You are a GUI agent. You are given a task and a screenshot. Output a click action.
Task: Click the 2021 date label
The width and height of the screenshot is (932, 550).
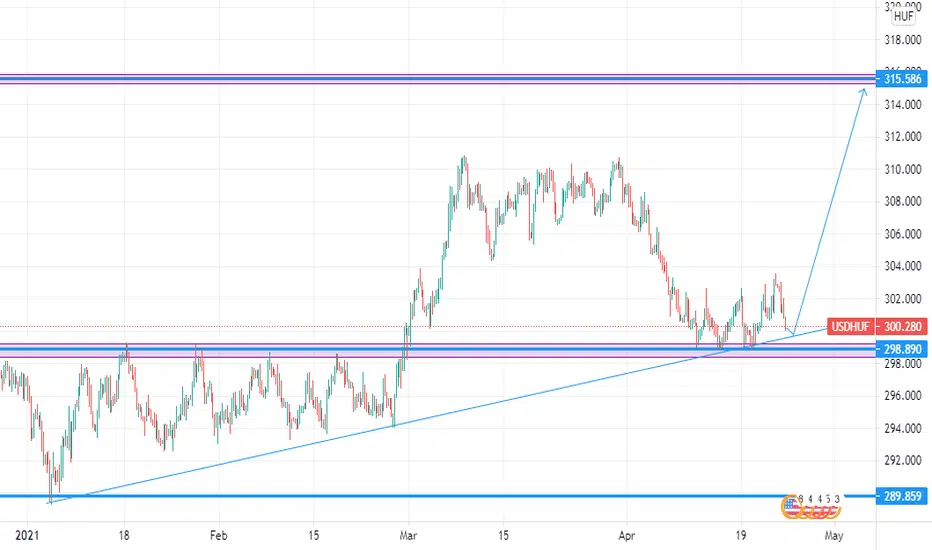click(x=27, y=536)
